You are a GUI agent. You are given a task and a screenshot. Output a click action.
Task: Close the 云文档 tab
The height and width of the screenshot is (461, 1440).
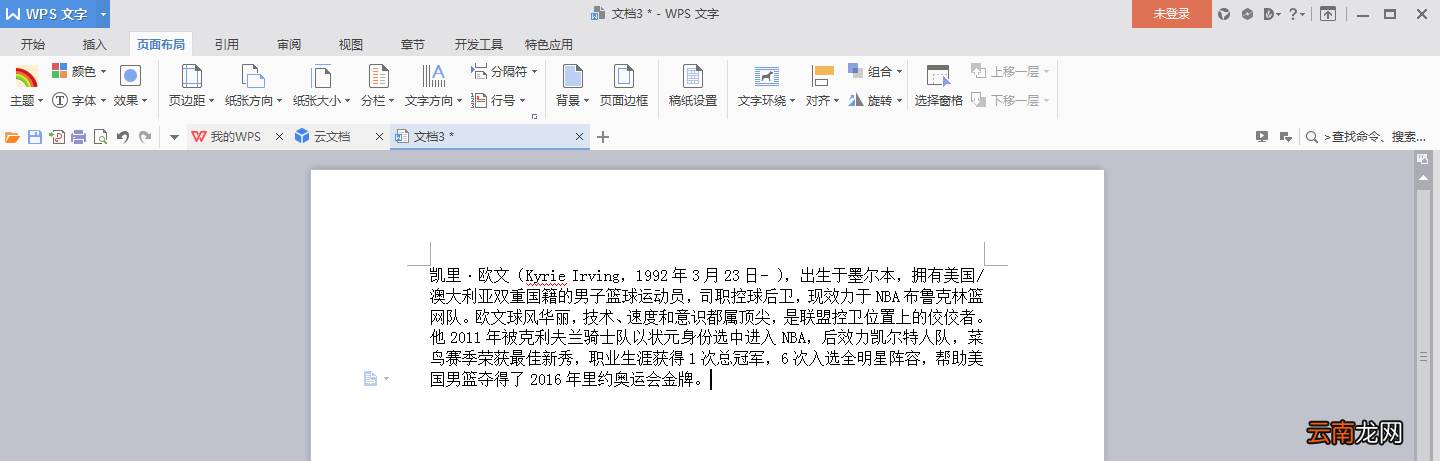[379, 137]
